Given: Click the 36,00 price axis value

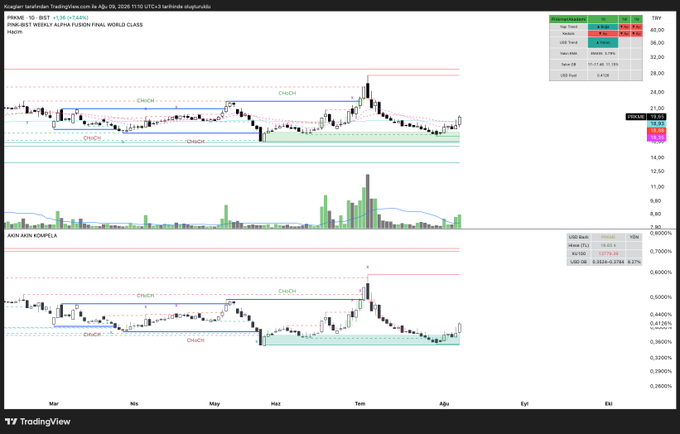Looking at the screenshot, I should 657,43.
